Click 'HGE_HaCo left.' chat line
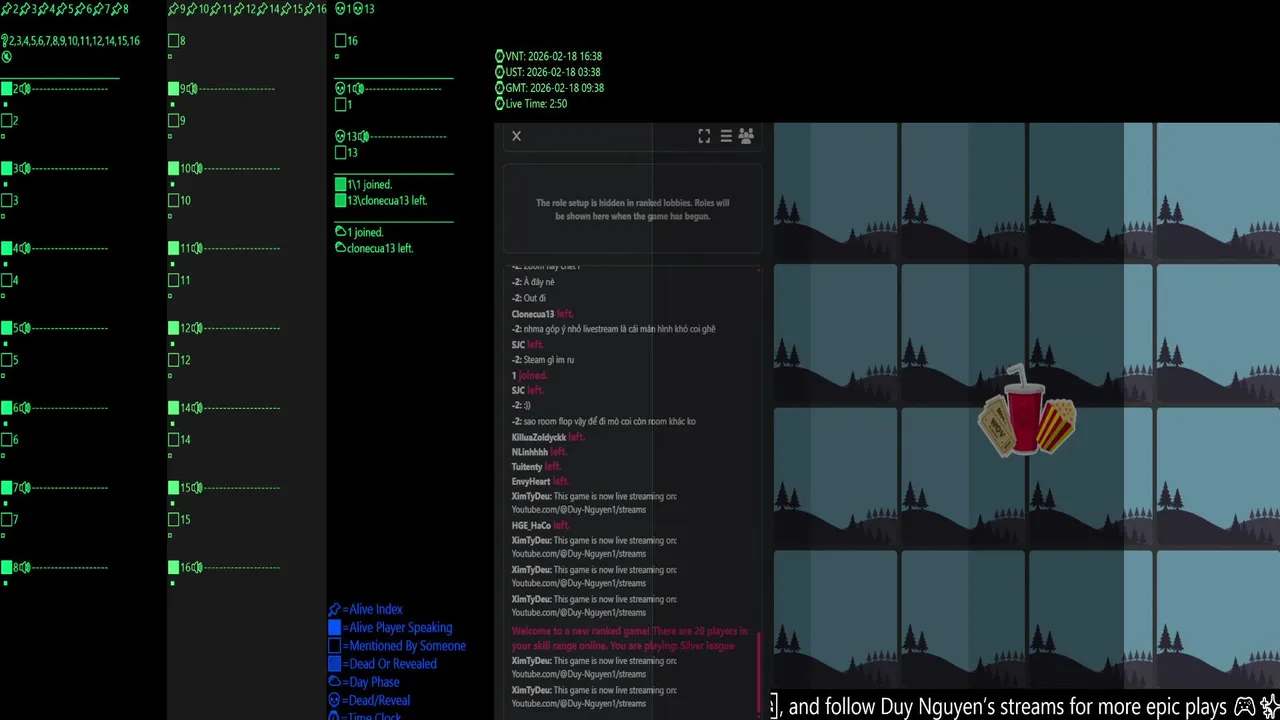The width and height of the screenshot is (1280, 720). click(x=541, y=525)
